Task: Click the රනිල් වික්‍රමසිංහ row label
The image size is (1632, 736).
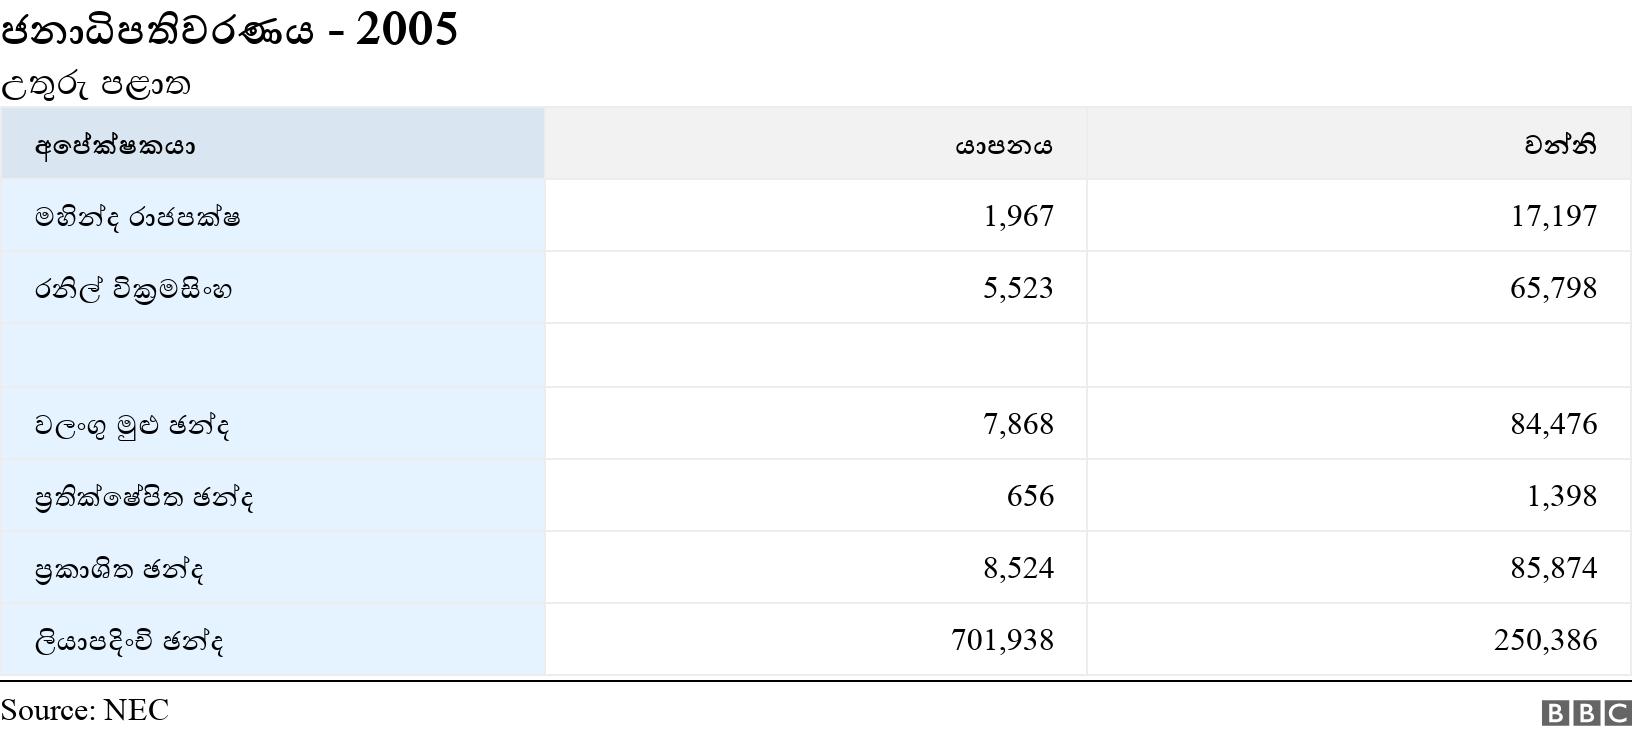Action: [x=133, y=289]
